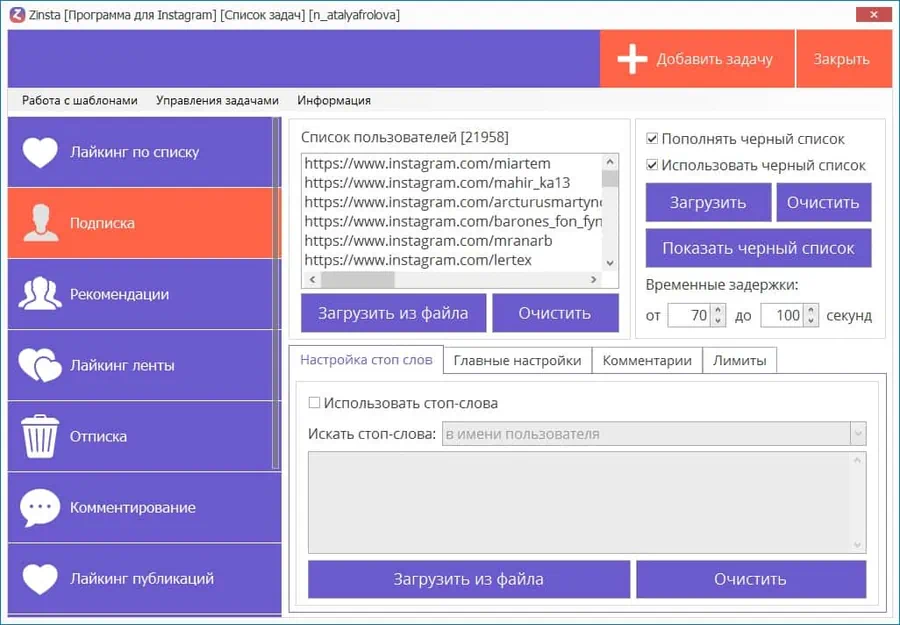Click Показать черный список button
Viewport: 900px width, 625px height.
758,248
